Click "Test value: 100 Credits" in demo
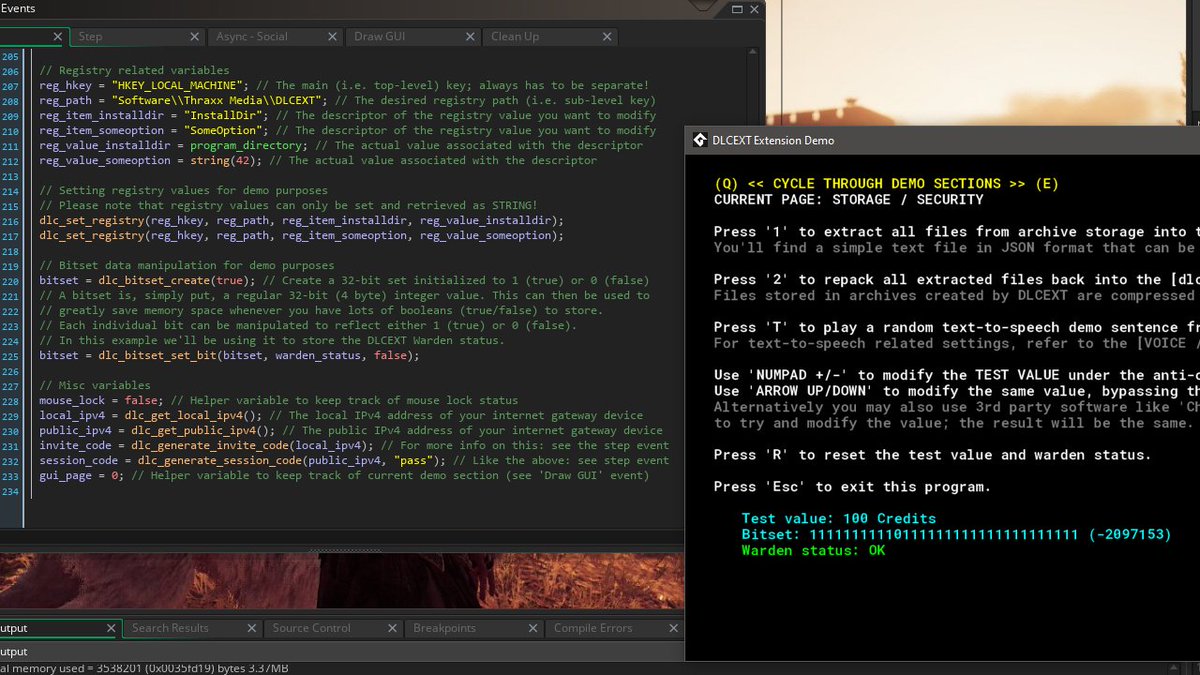Viewport: 1200px width, 675px height. [838, 519]
